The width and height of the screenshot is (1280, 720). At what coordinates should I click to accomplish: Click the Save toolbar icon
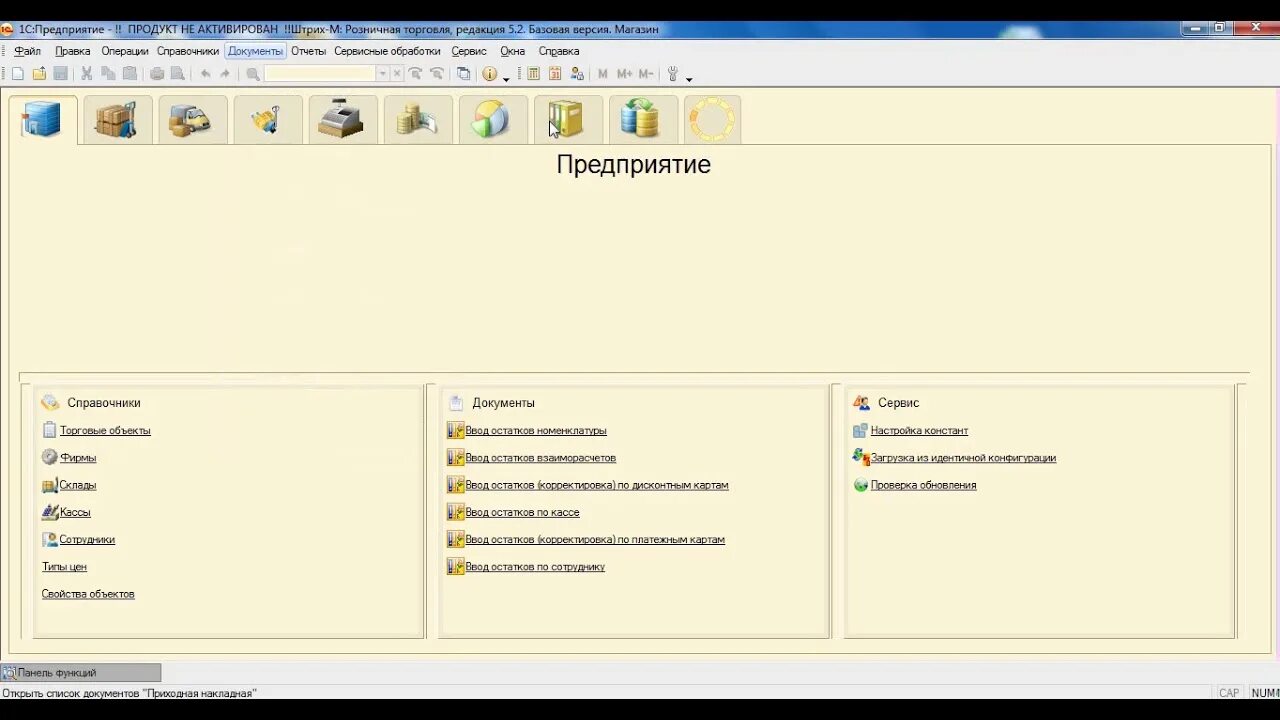point(60,74)
